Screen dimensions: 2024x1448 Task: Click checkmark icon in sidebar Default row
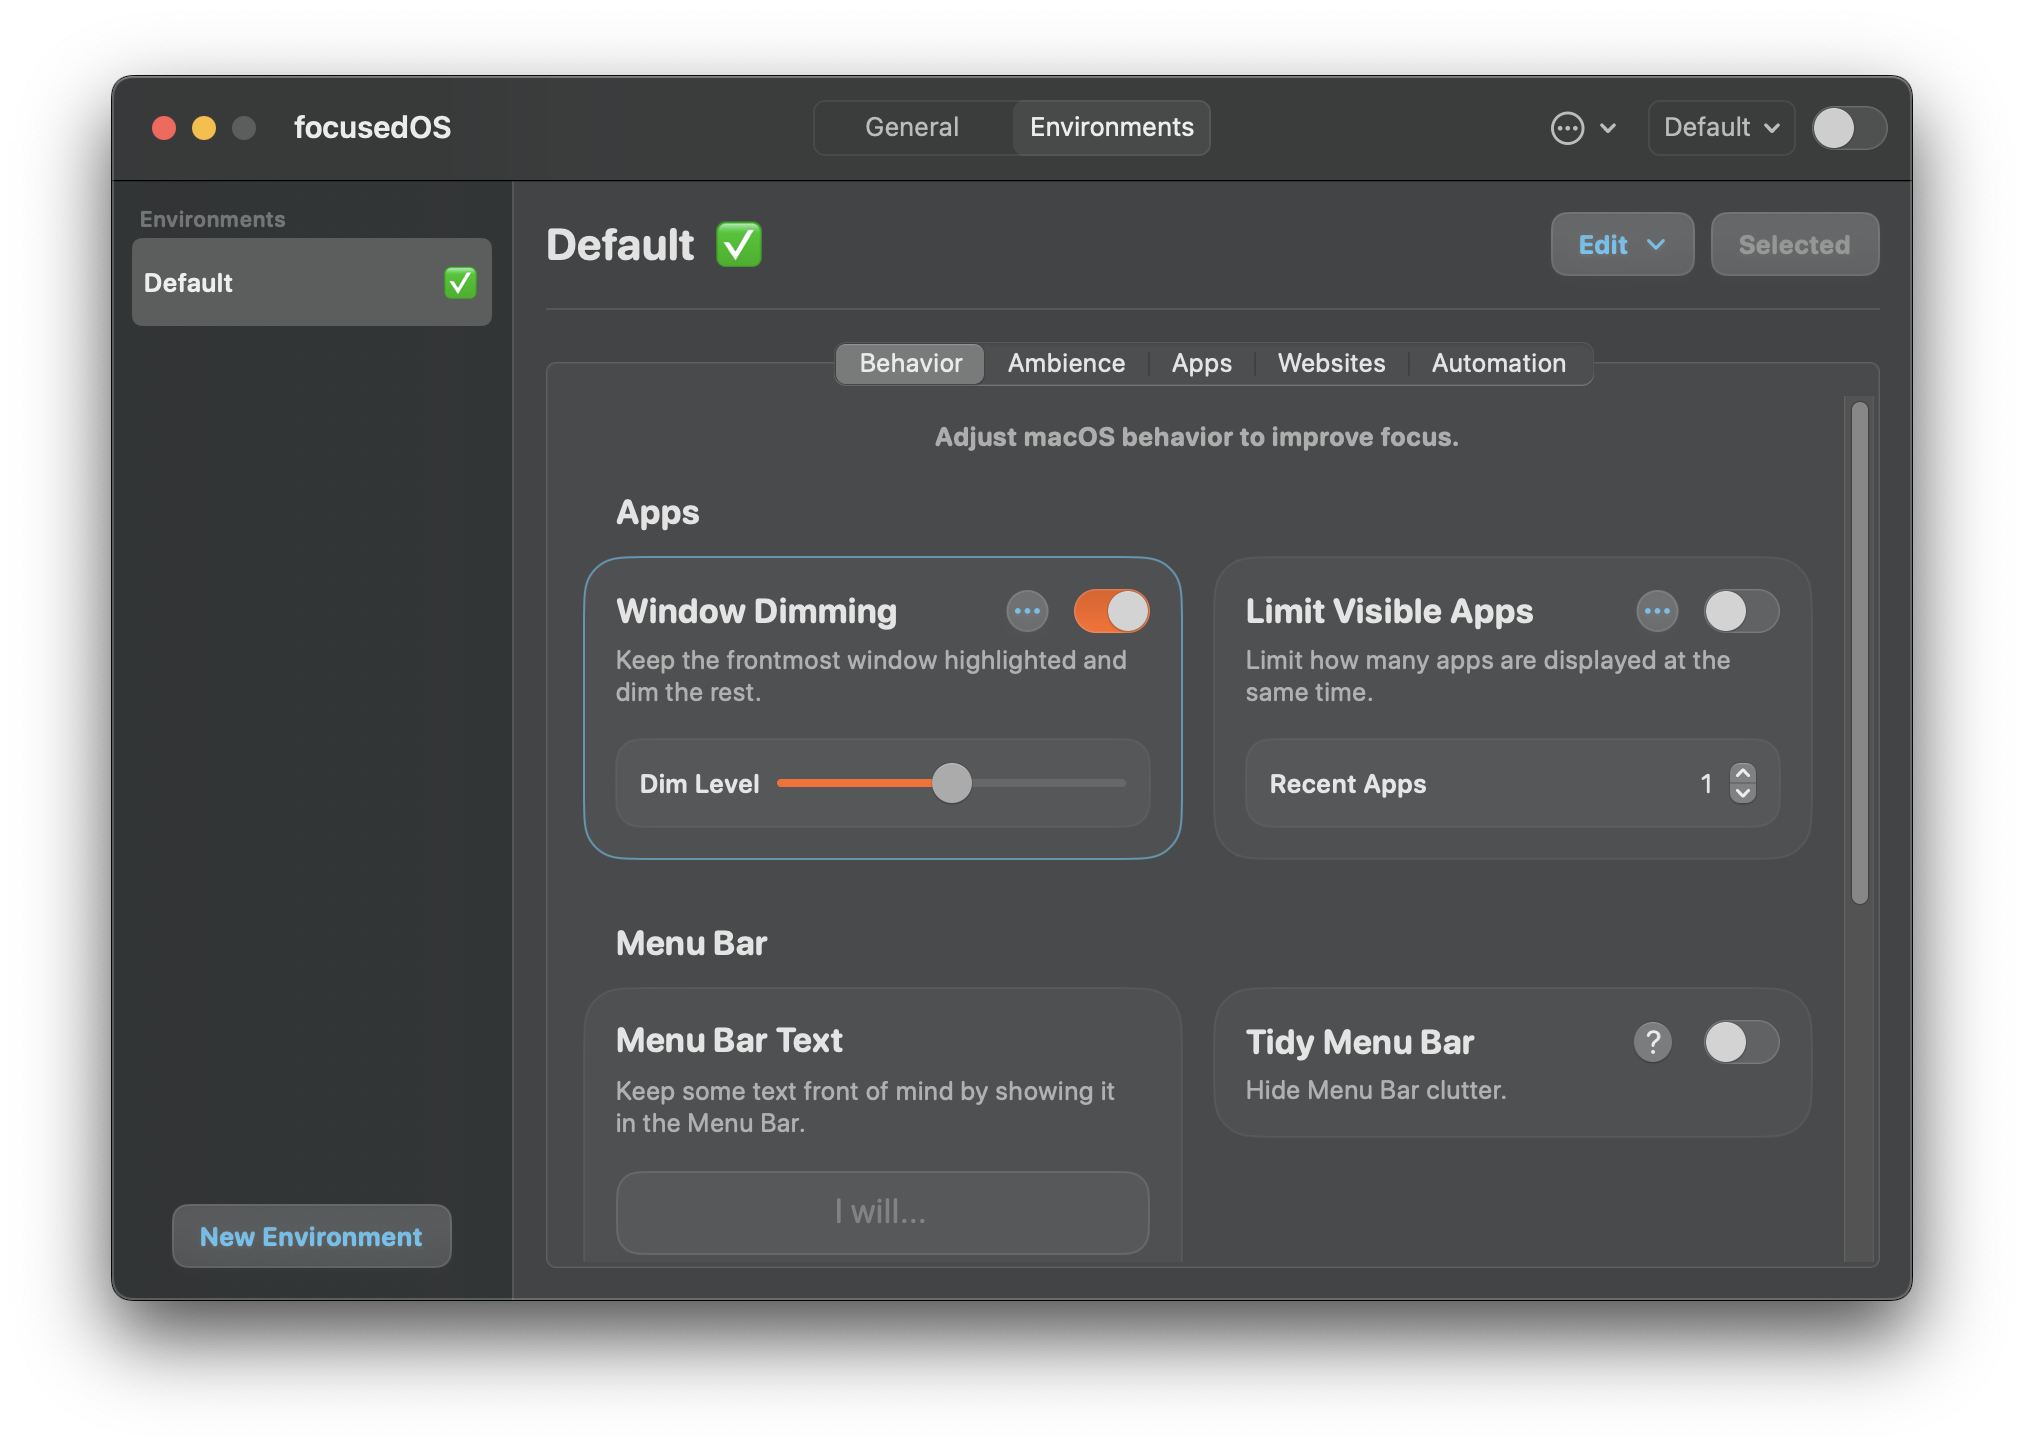tap(460, 283)
